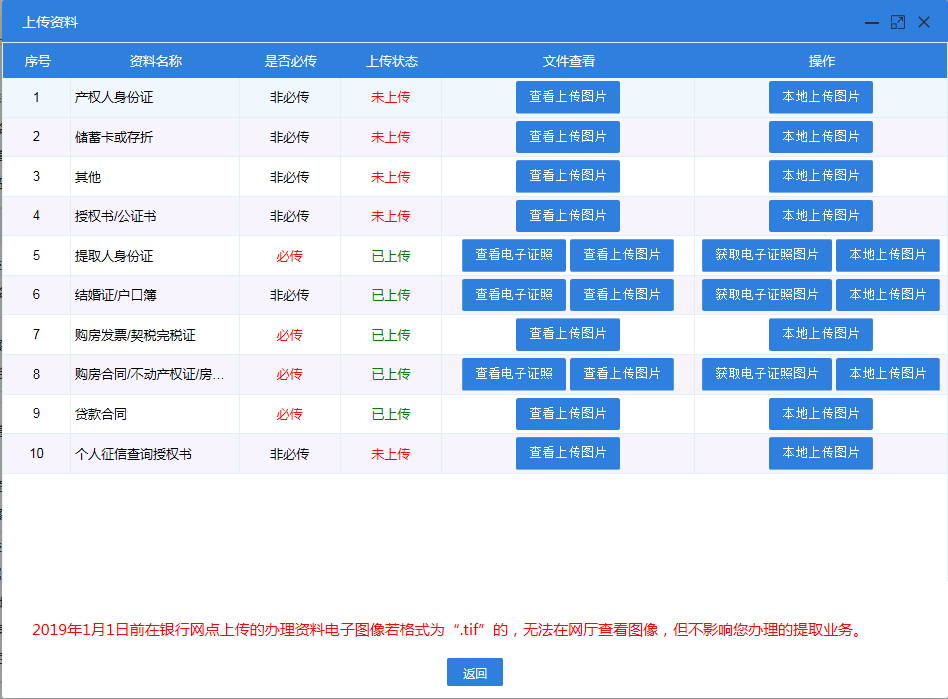Screen dimensions: 948x699
Task: 查看提取人身份证电子证照
Action: (513, 255)
